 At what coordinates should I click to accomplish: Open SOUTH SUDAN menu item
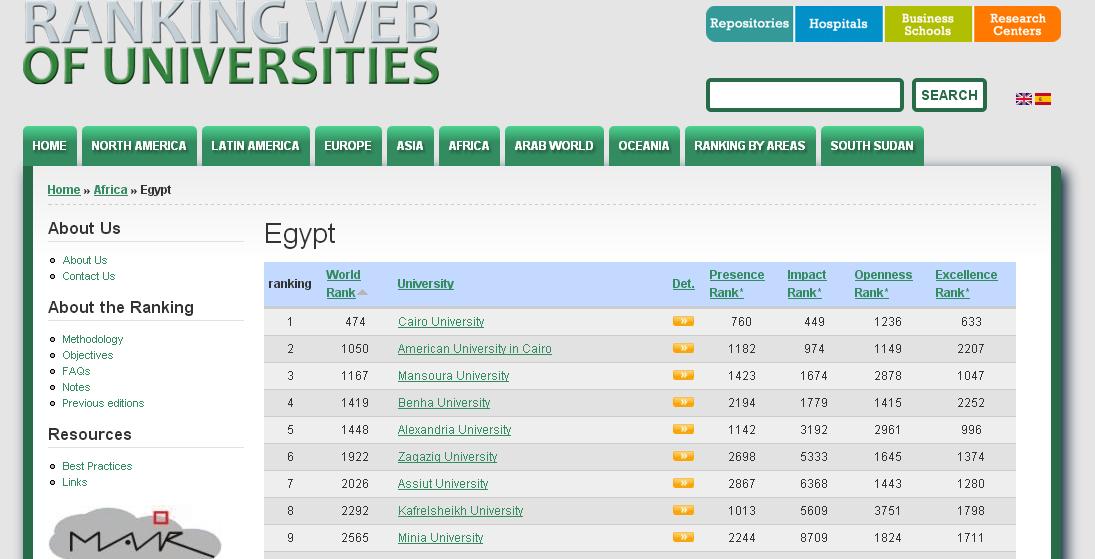(x=872, y=146)
